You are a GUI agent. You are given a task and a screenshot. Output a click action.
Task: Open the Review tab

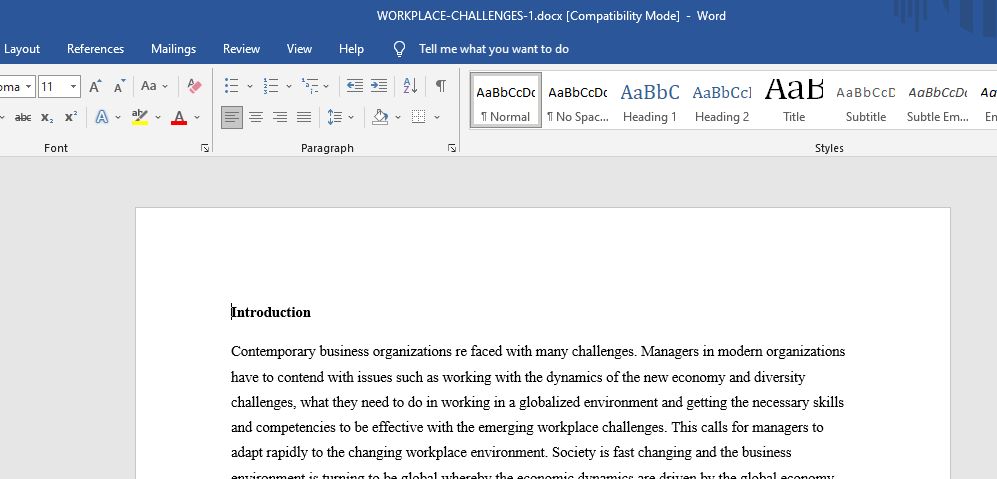(241, 49)
